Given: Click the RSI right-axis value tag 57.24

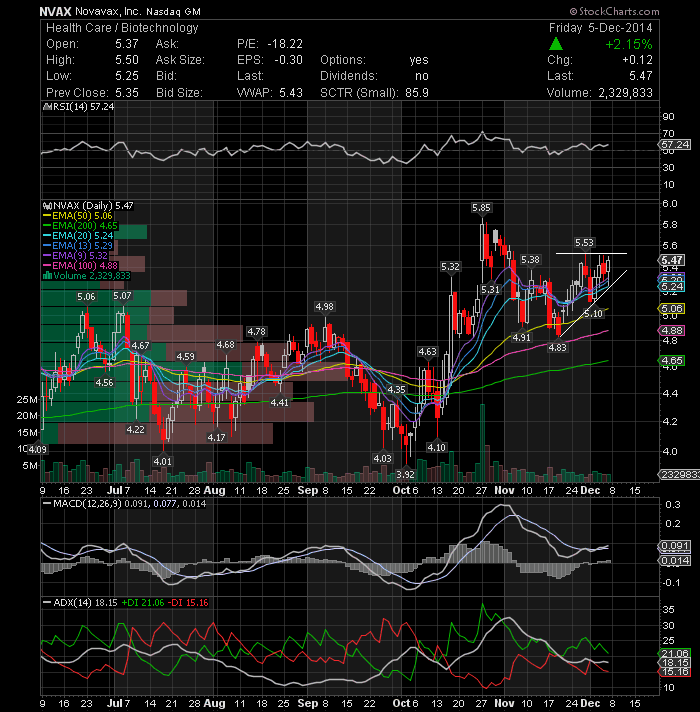Looking at the screenshot, I should (x=675, y=144).
